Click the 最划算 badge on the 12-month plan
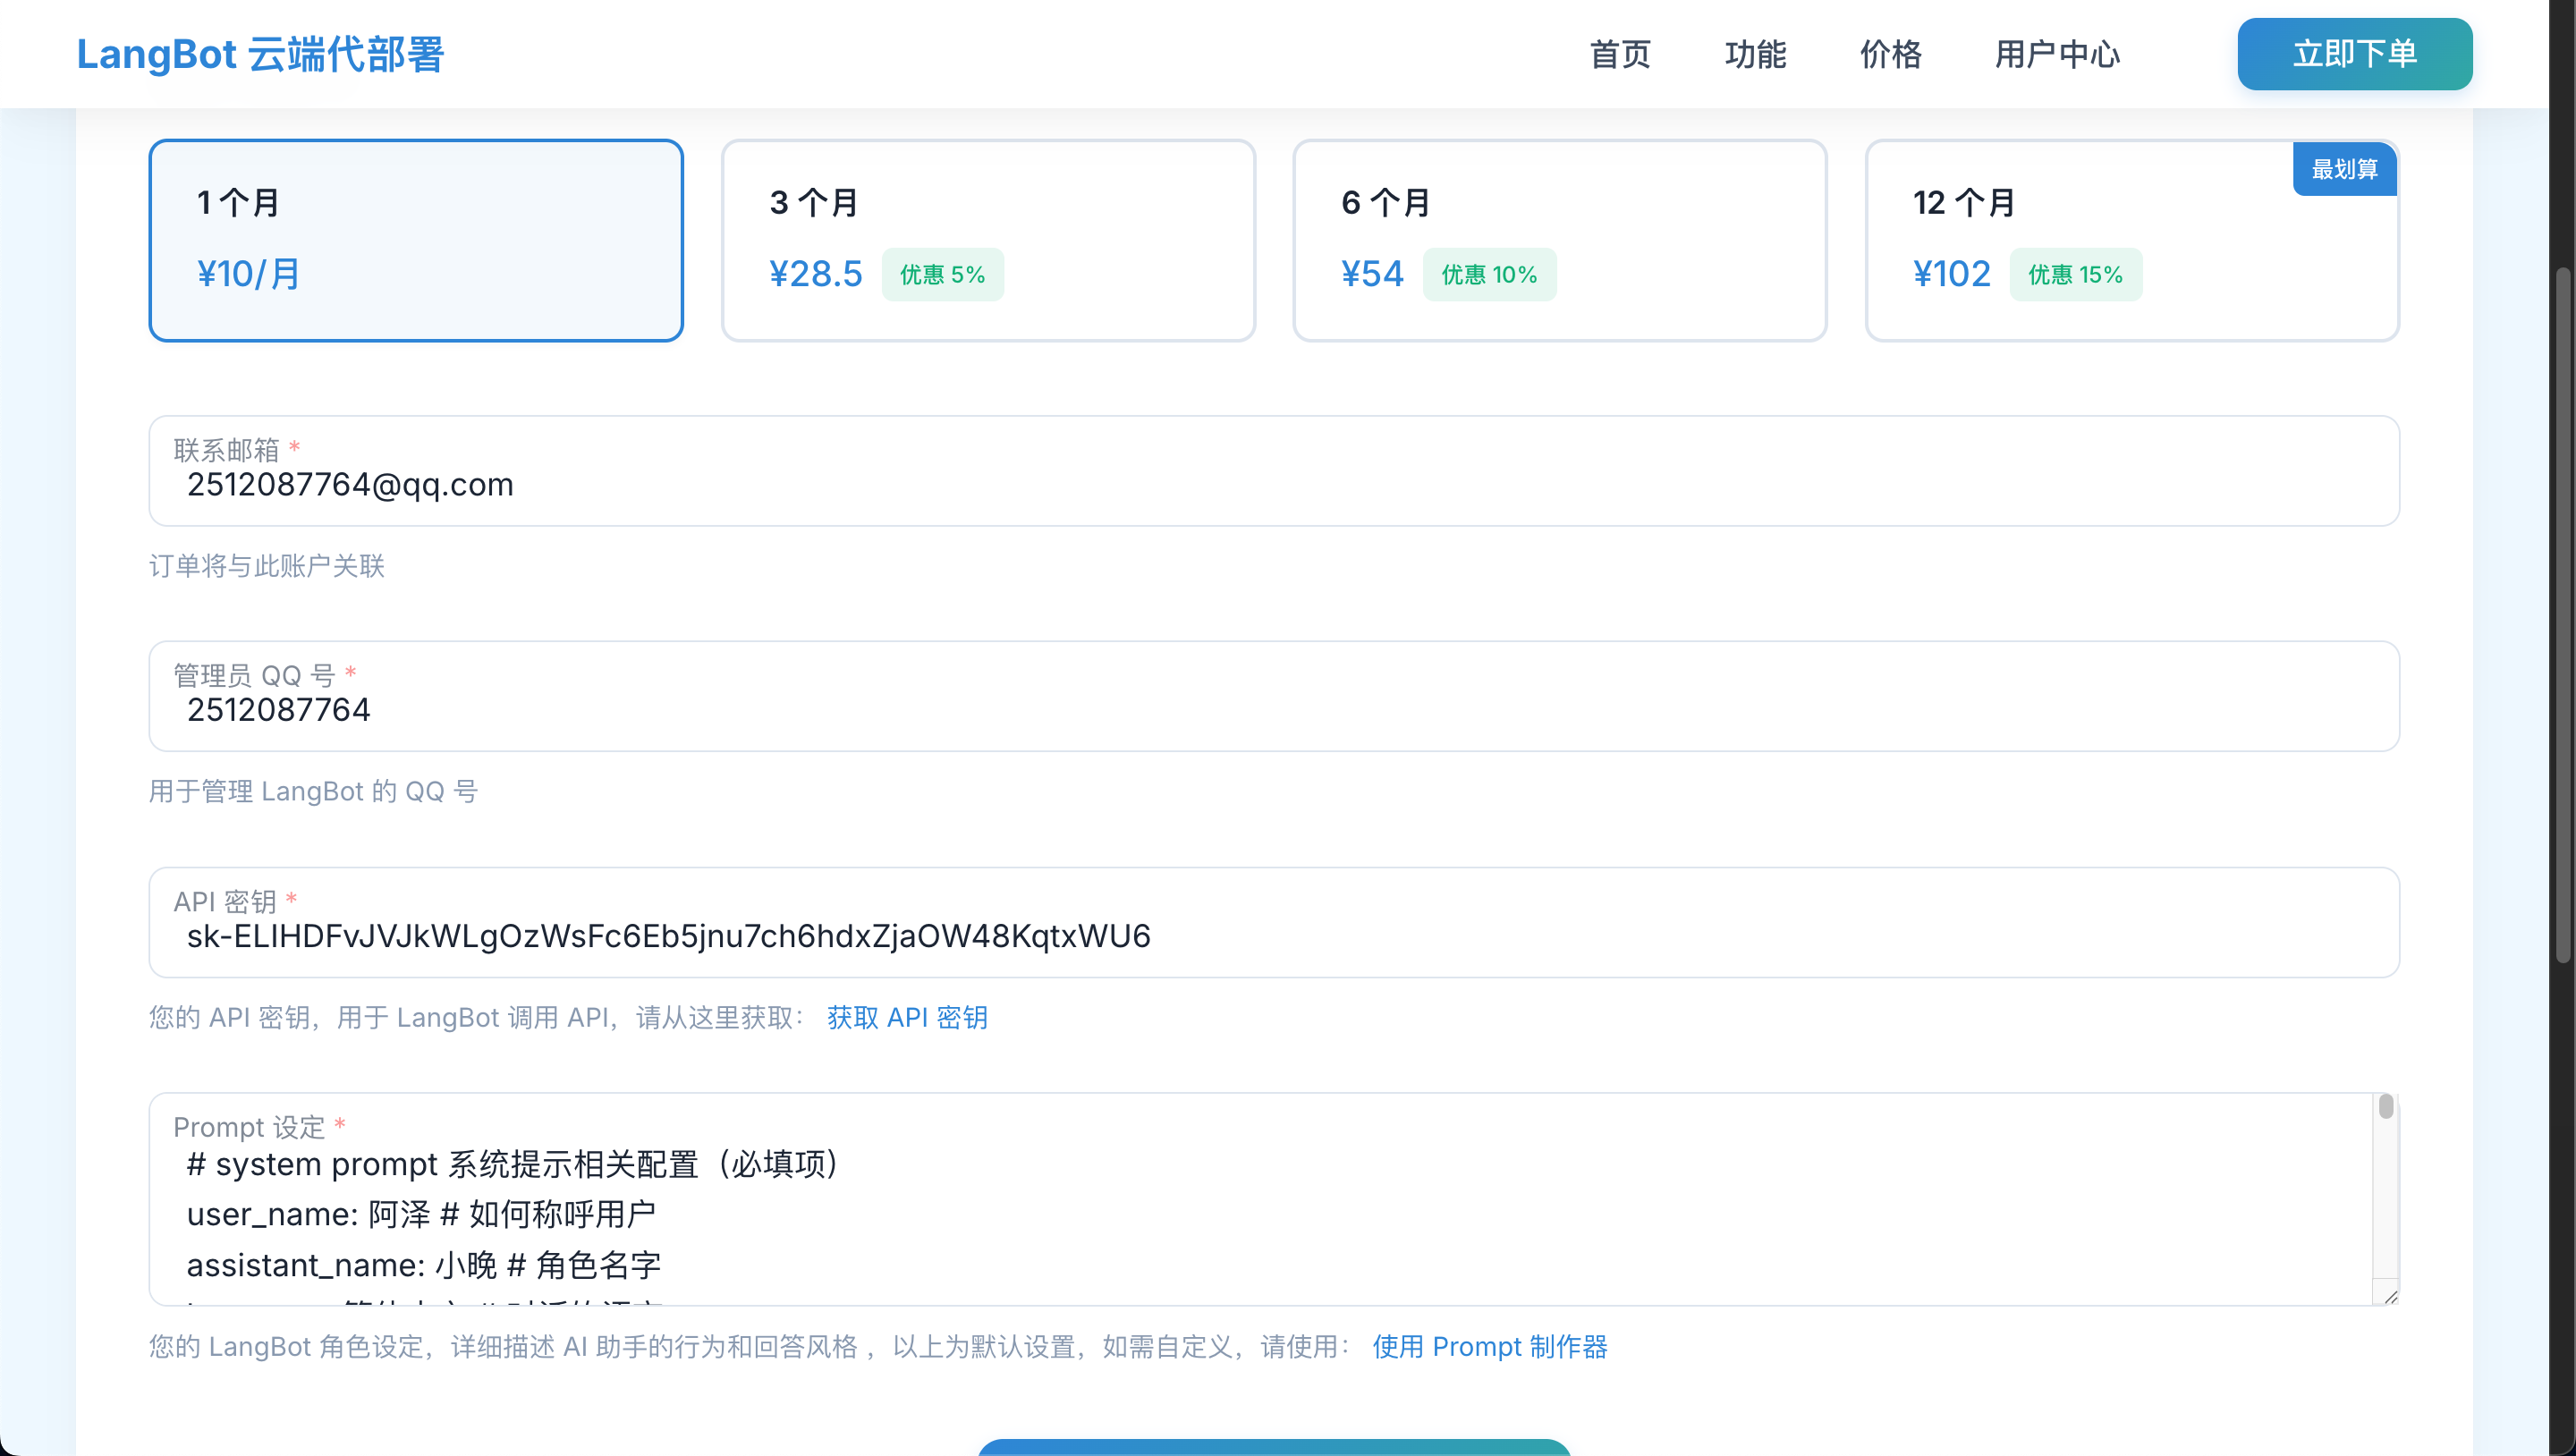The image size is (2576, 1456). [x=2344, y=169]
